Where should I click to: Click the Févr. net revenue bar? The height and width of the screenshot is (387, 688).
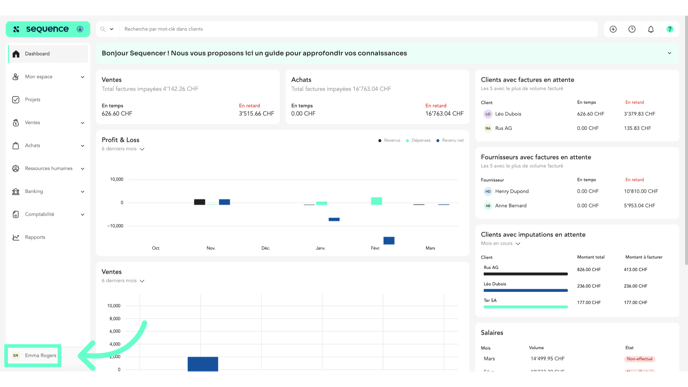tap(389, 240)
